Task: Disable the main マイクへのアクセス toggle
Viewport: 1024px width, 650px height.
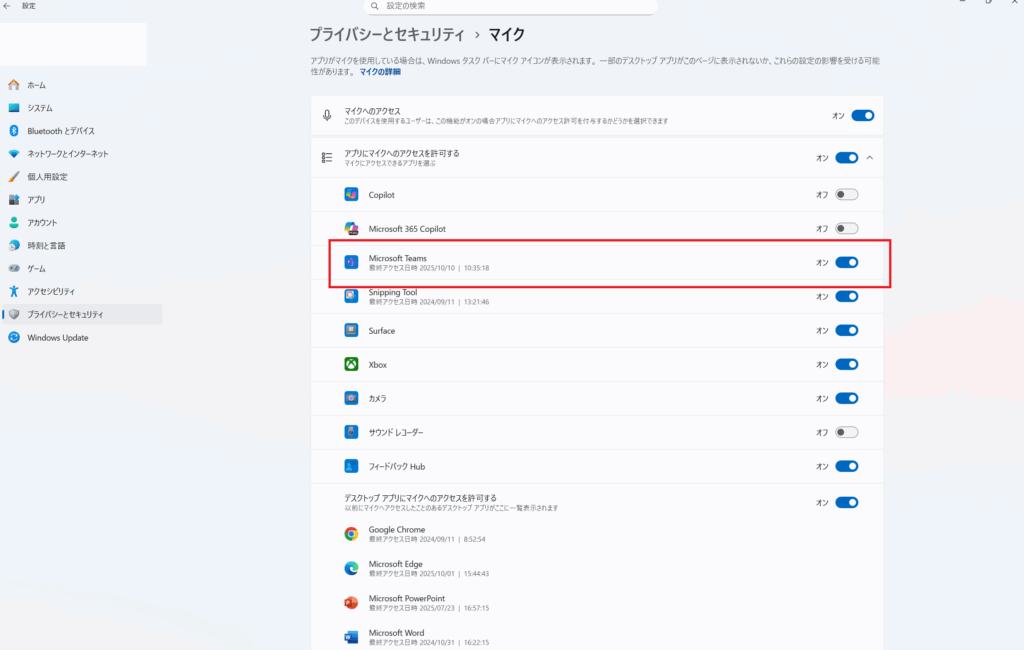Action: point(862,115)
